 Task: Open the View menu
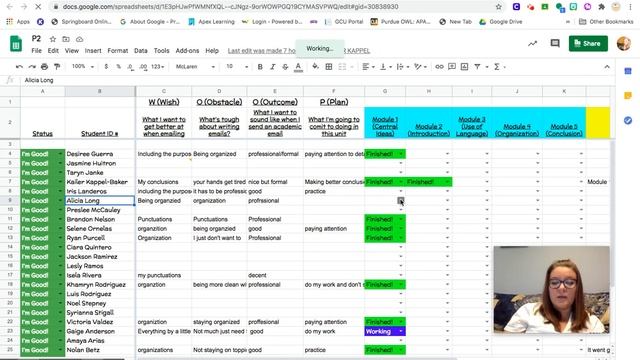pos(71,51)
